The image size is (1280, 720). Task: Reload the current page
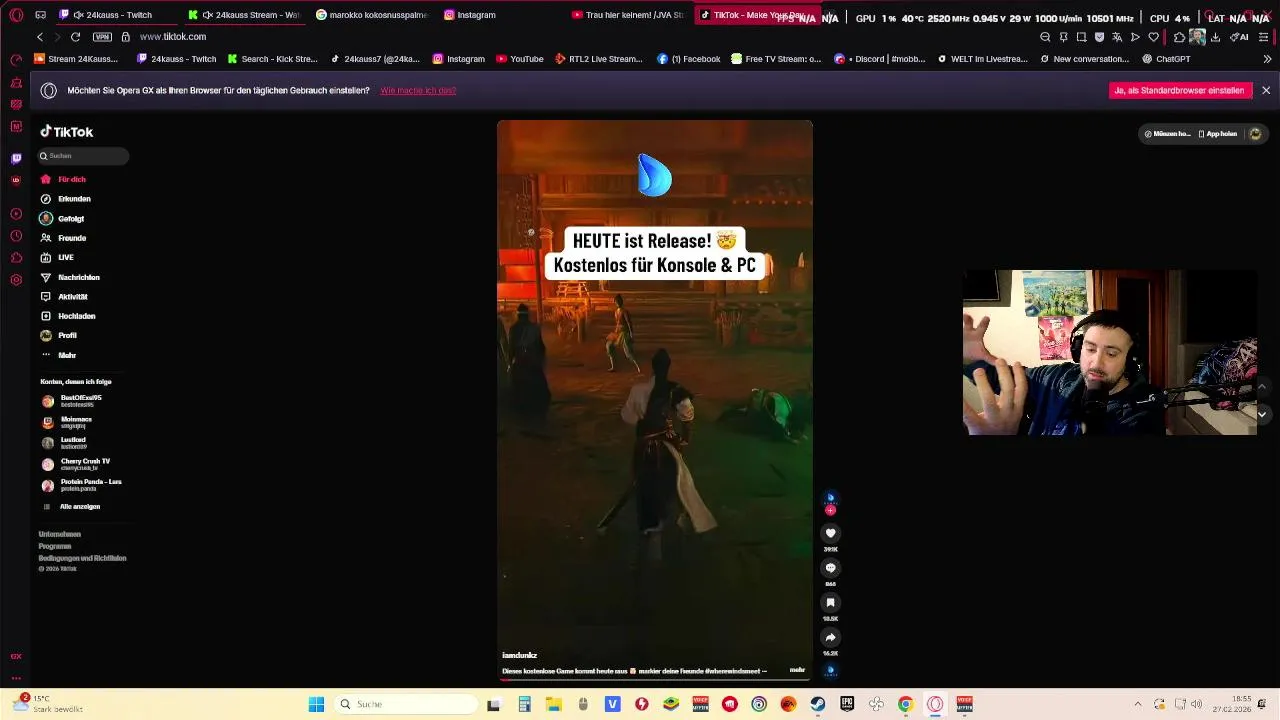[75, 37]
